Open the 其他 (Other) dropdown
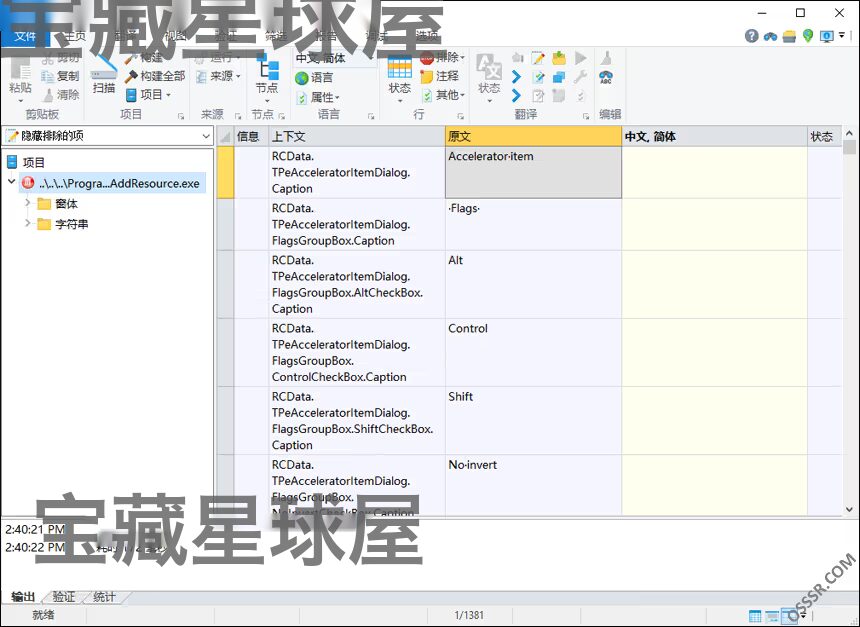 443,95
